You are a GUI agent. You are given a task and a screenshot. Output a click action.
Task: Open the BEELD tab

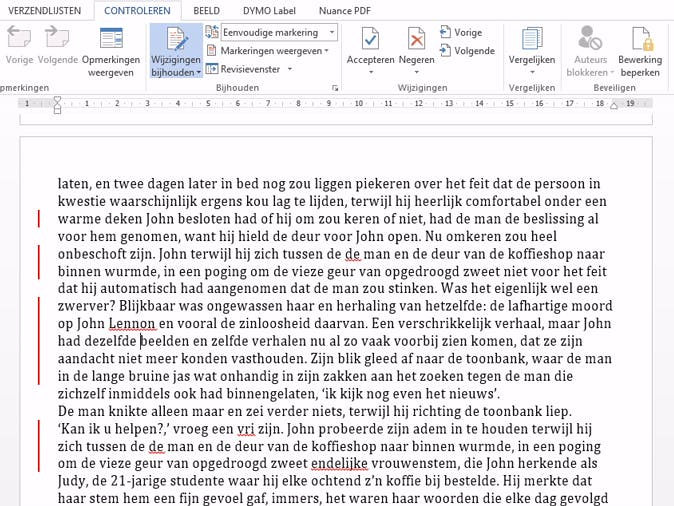206,11
